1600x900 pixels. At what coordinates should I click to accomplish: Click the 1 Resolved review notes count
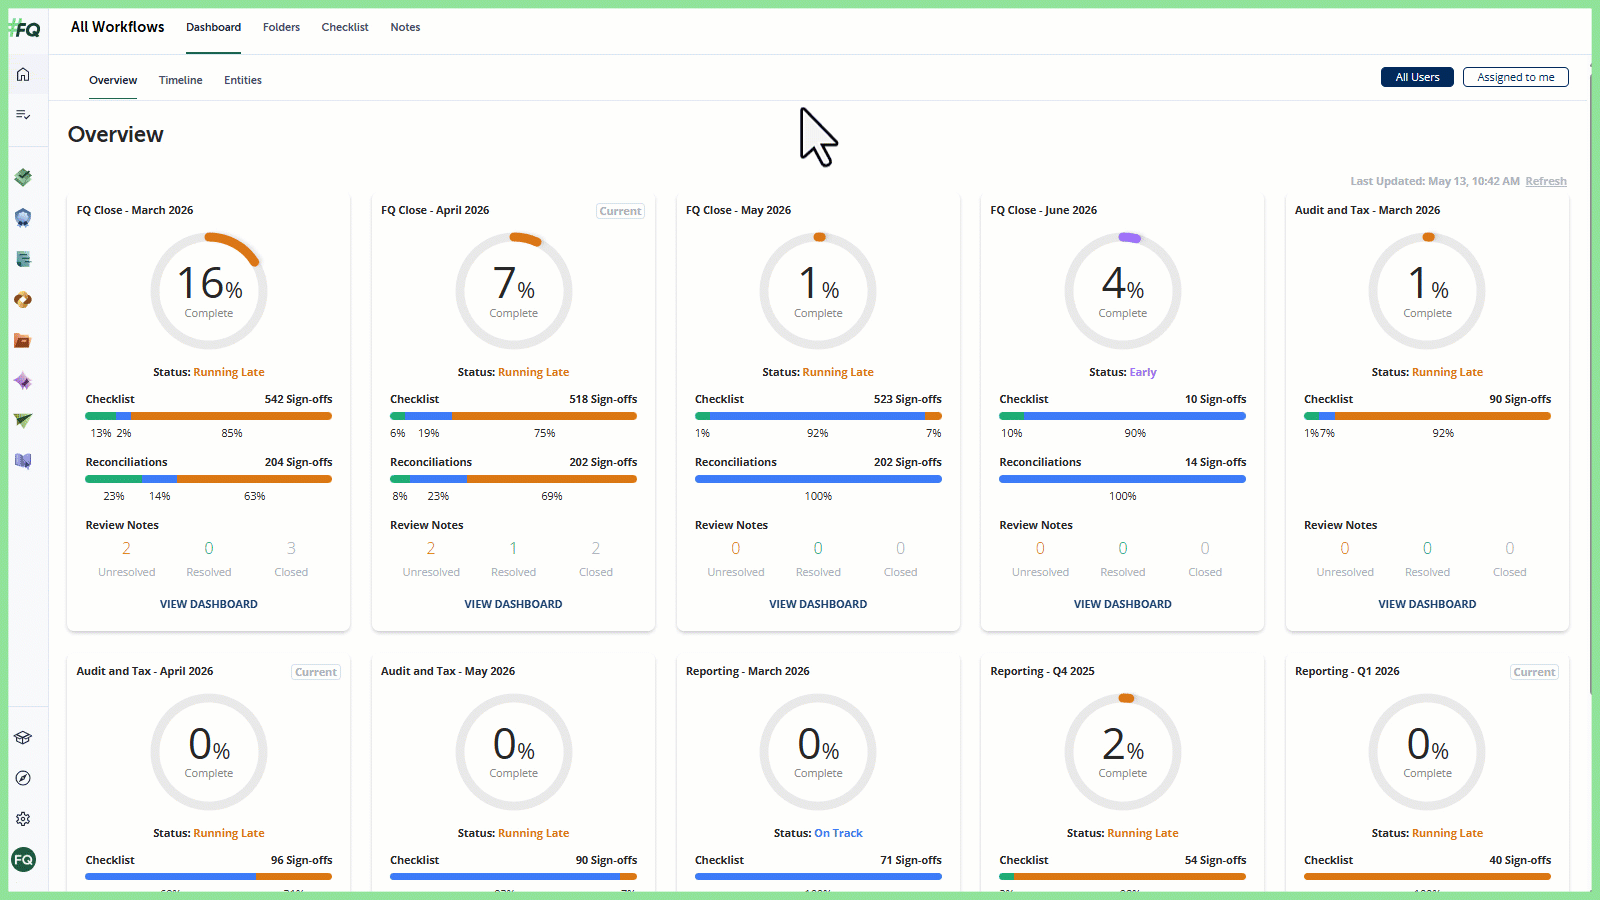[x=513, y=548]
